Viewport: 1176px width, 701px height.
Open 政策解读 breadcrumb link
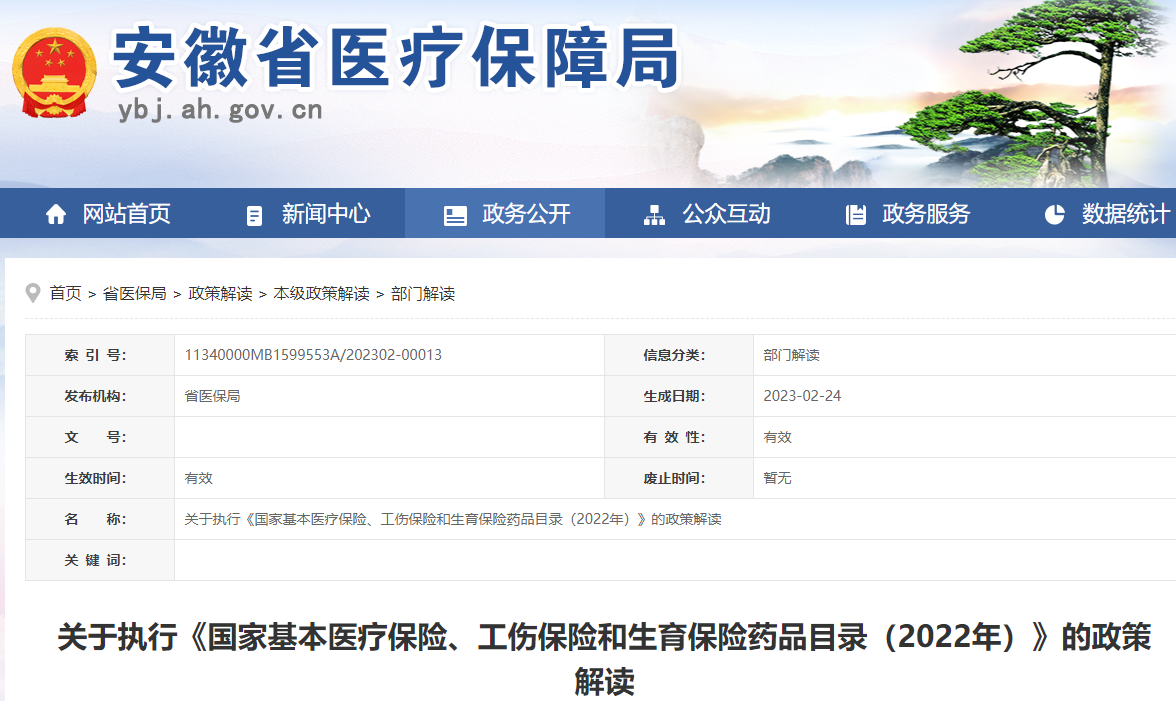220,293
